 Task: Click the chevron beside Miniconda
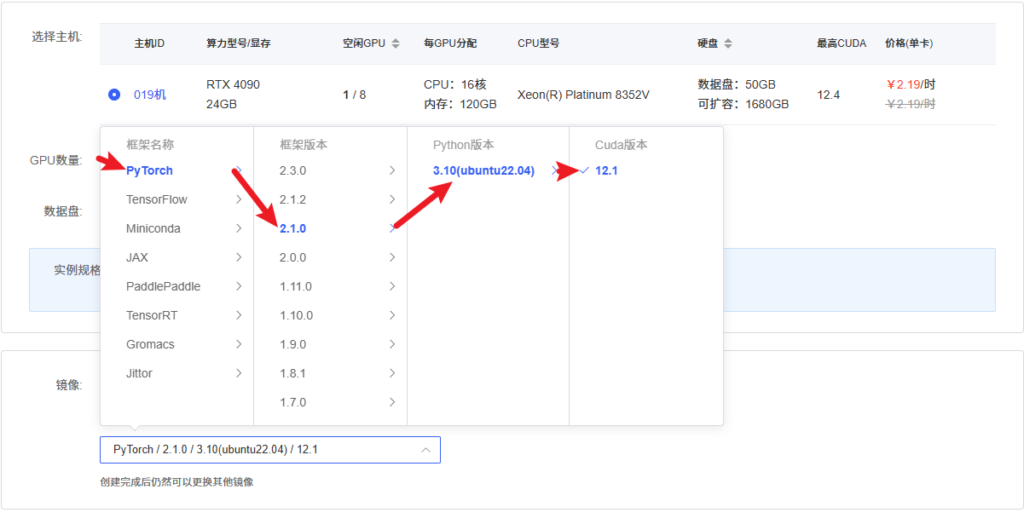(x=238, y=229)
